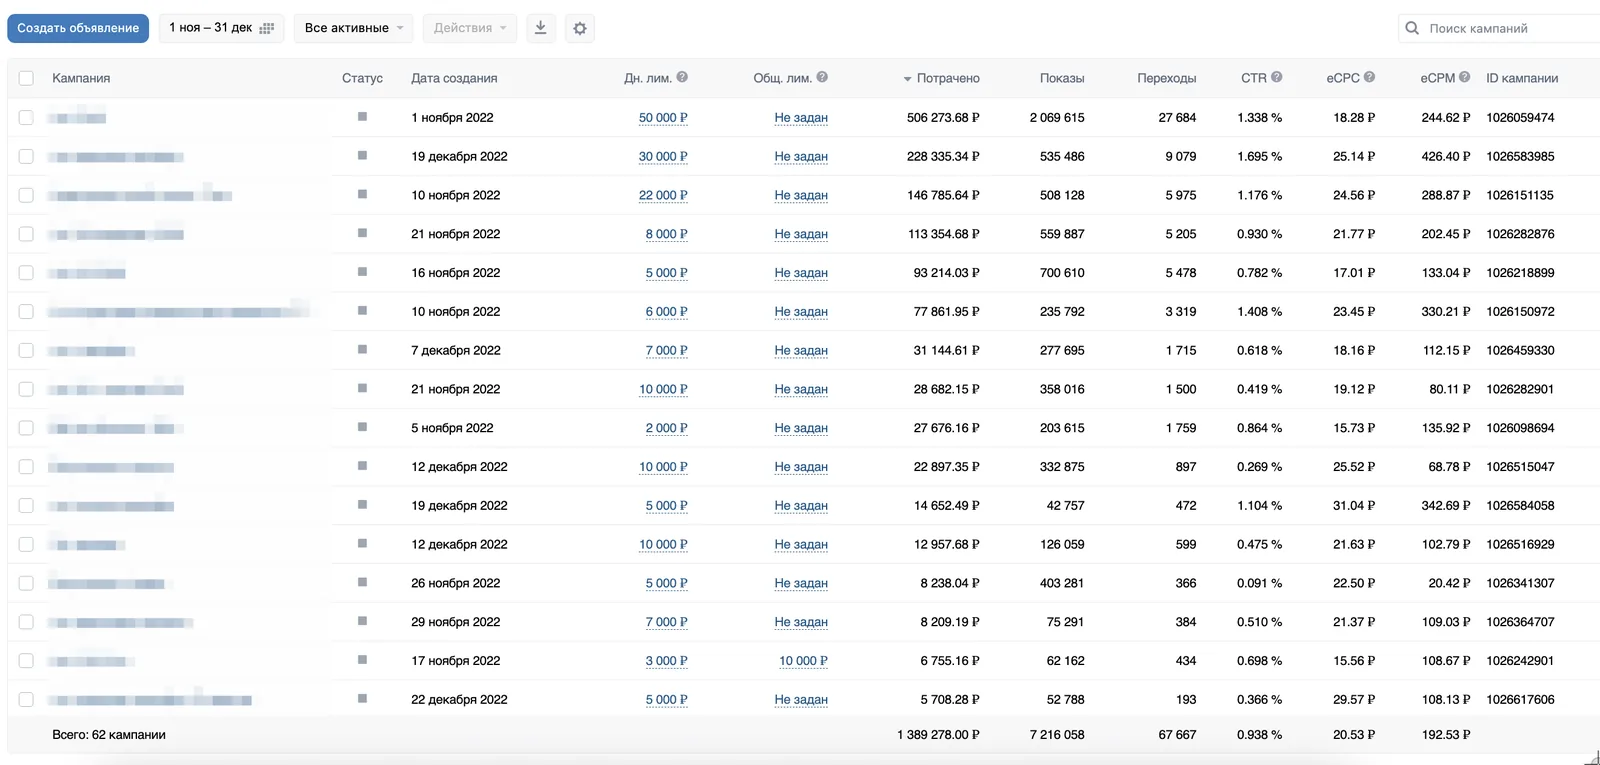
Task: Tick checkbox for campaign 1026151135
Action: pos(26,195)
